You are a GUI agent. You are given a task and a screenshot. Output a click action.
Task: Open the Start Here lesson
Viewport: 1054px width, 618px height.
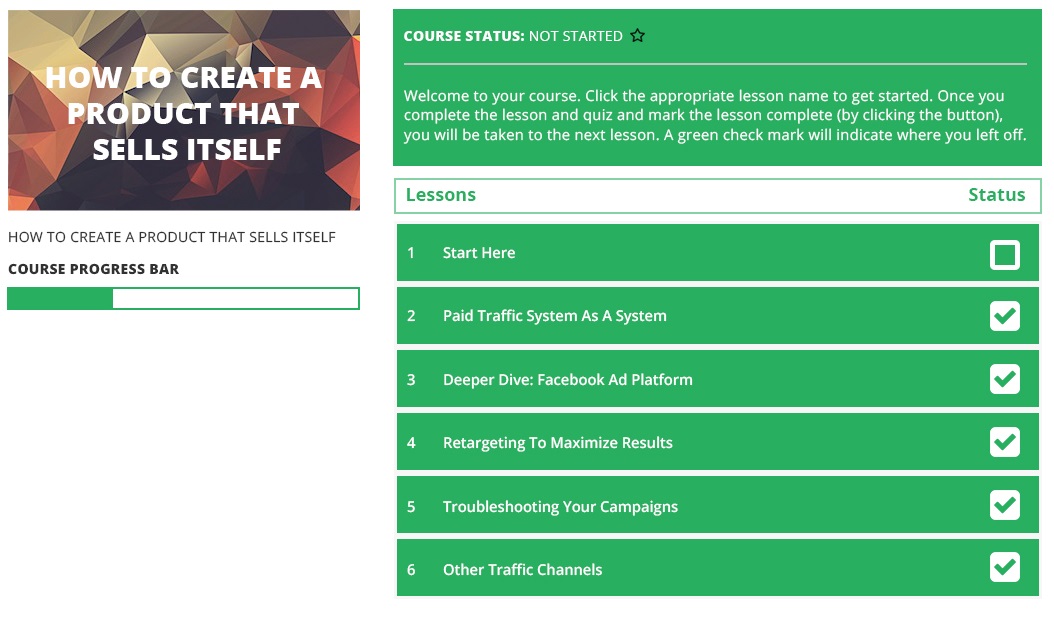coord(479,253)
